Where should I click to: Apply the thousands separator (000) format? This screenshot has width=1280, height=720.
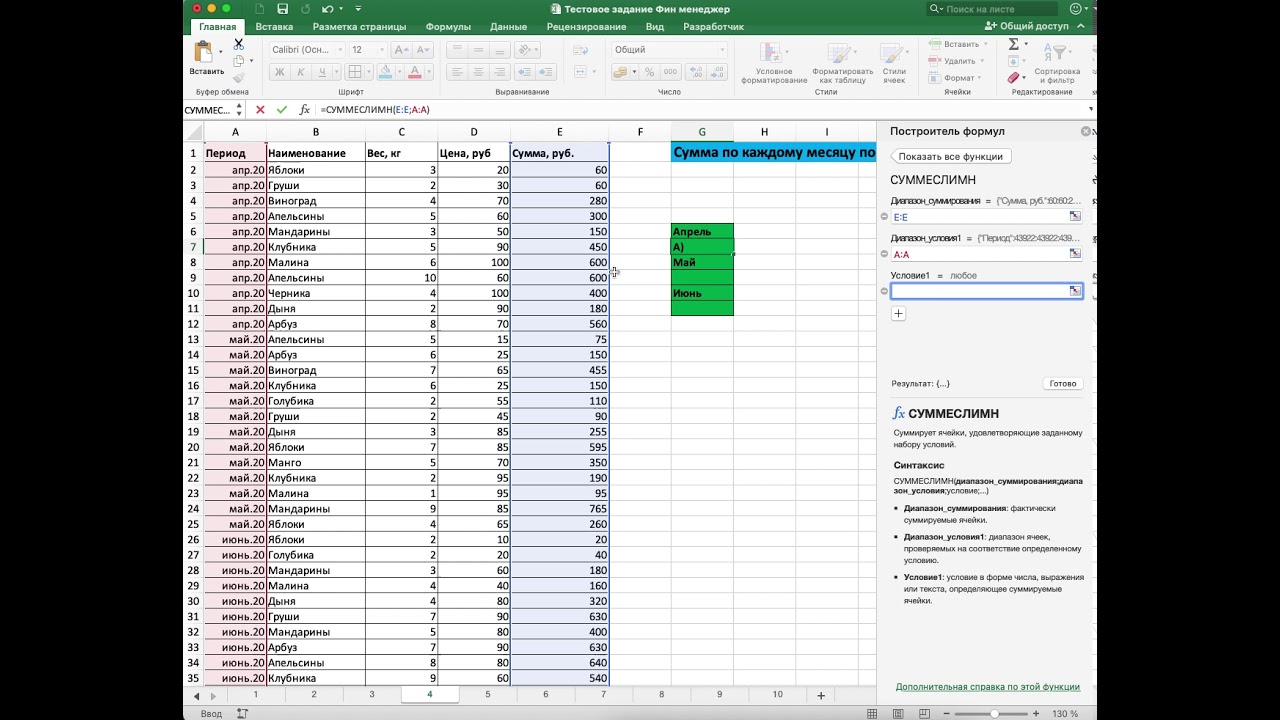(670, 72)
